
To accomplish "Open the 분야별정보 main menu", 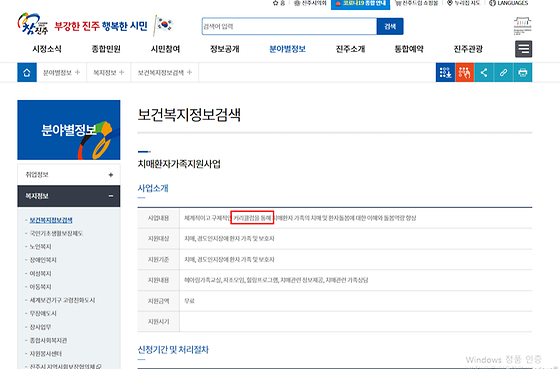I will [288, 49].
